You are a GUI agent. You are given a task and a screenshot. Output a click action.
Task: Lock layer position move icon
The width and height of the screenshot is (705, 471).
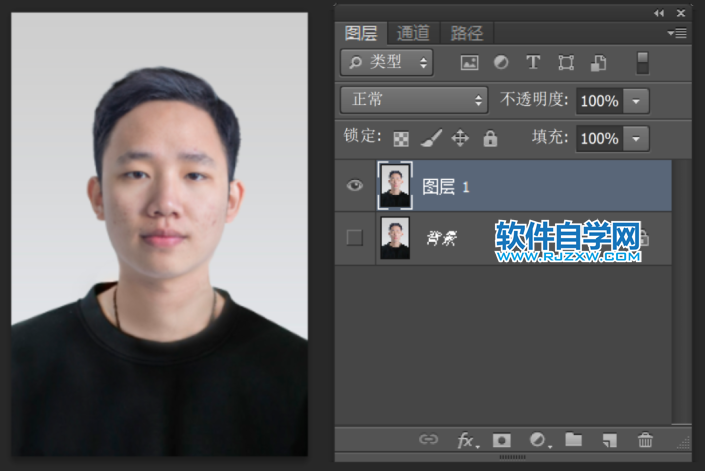[x=460, y=138]
